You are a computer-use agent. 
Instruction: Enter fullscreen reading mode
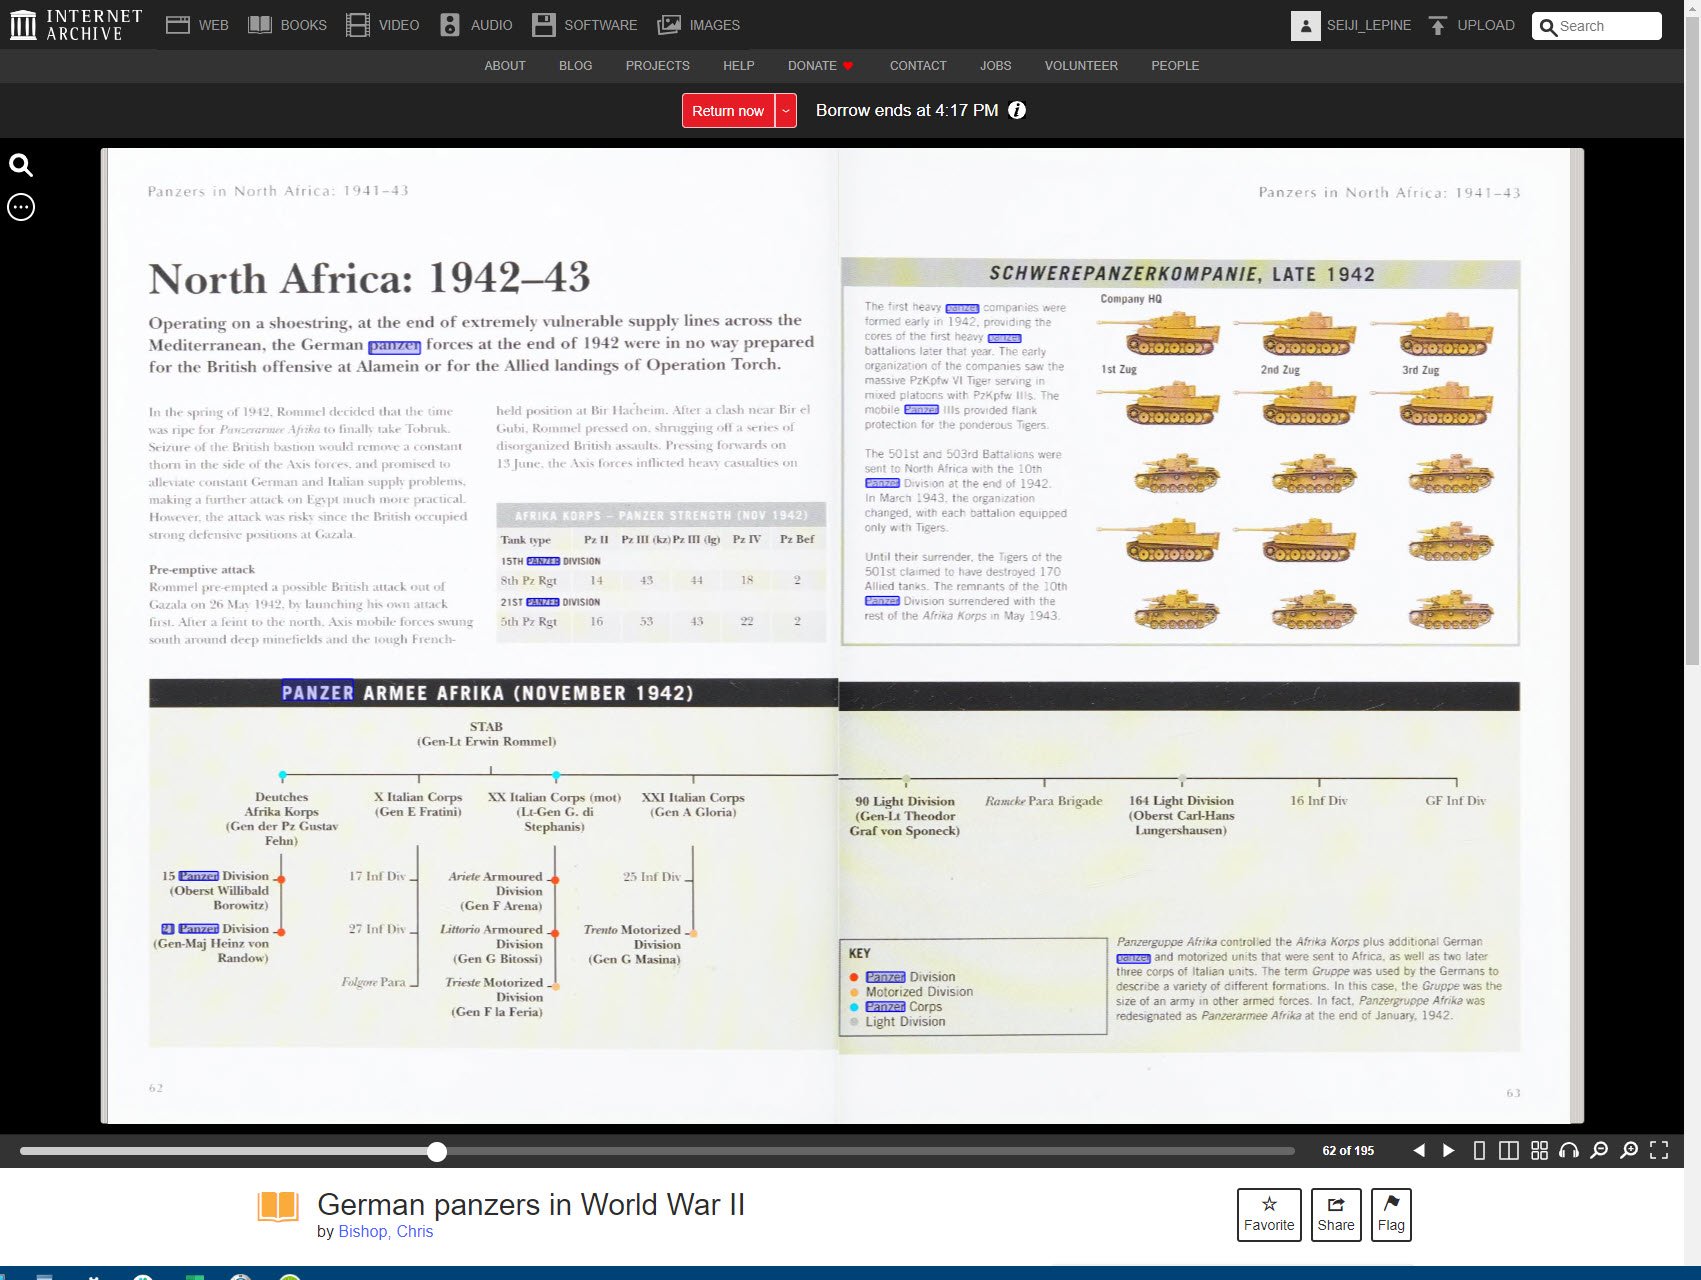1659,1151
